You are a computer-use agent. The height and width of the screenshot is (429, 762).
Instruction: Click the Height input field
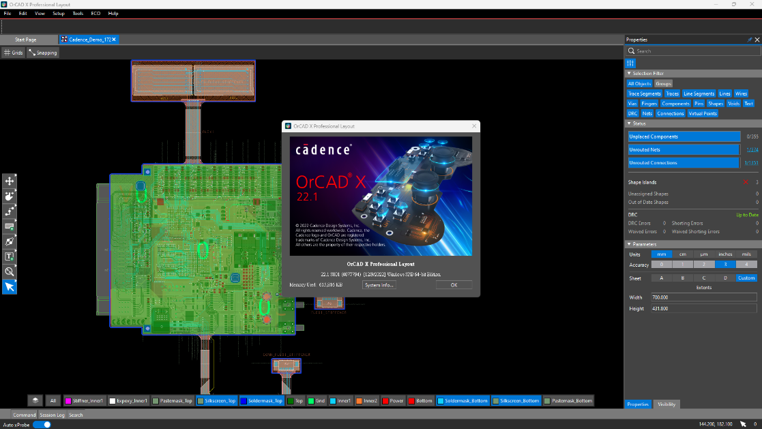(704, 309)
